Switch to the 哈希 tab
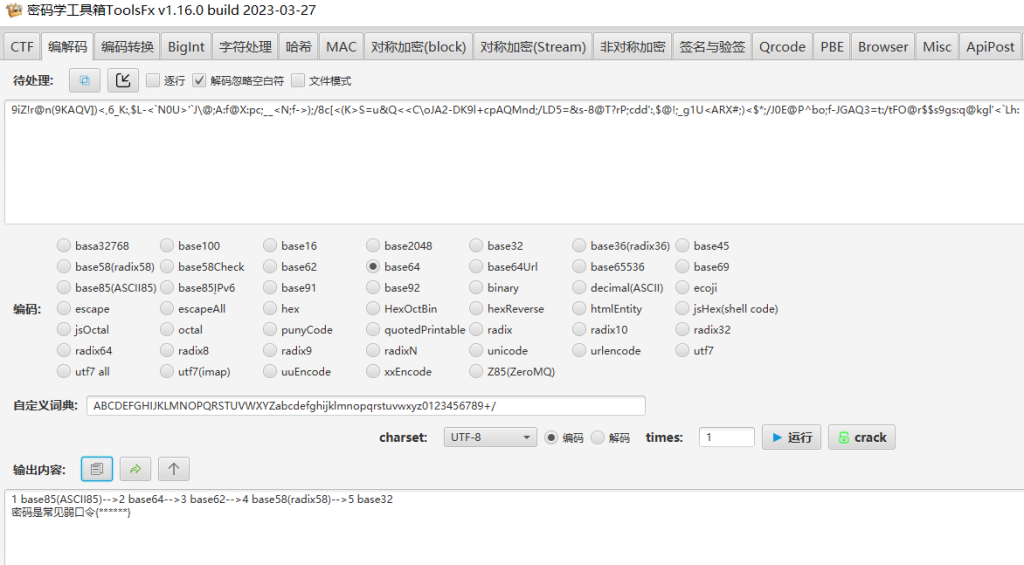The image size is (1024, 565). (x=298, y=47)
